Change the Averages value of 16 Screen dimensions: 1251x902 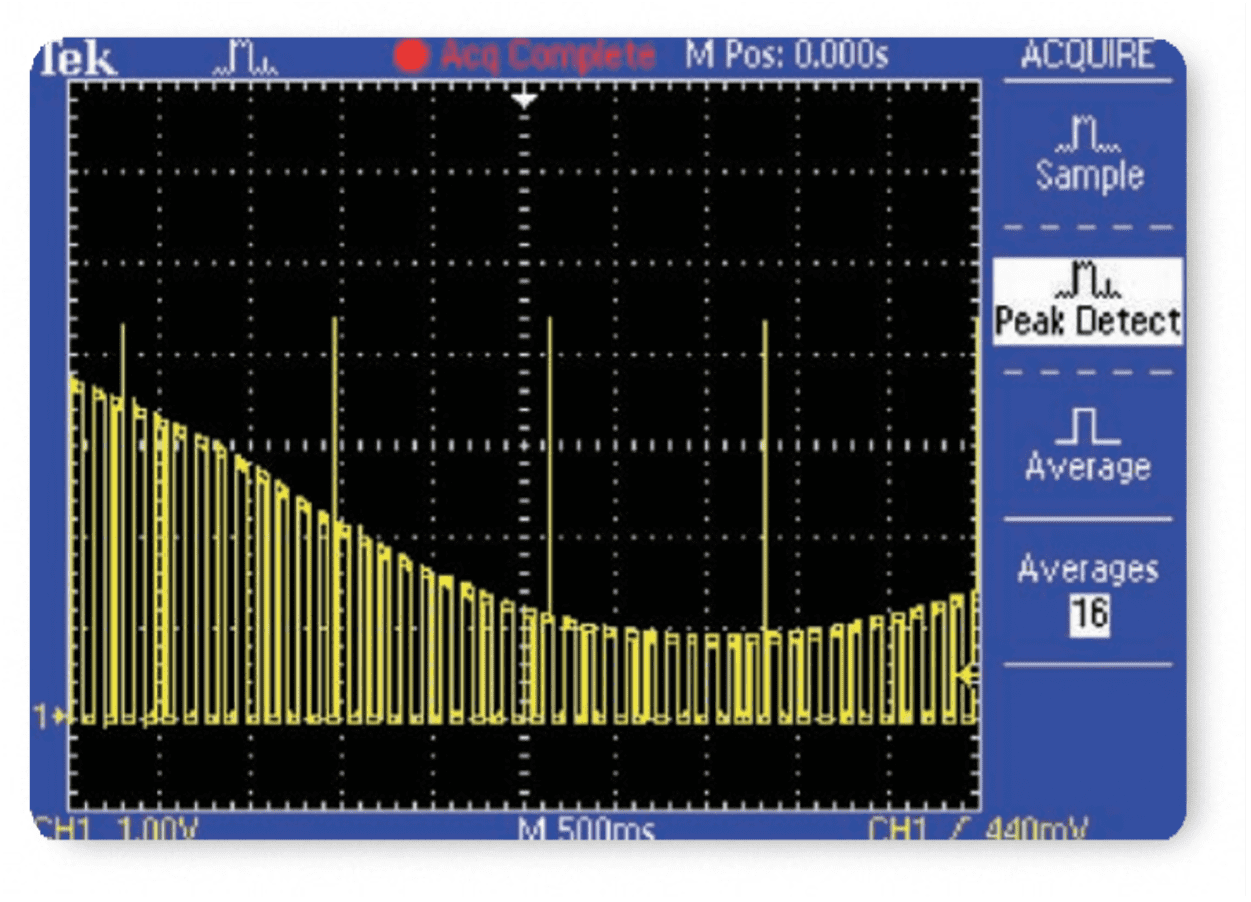pyautogui.click(x=1089, y=612)
